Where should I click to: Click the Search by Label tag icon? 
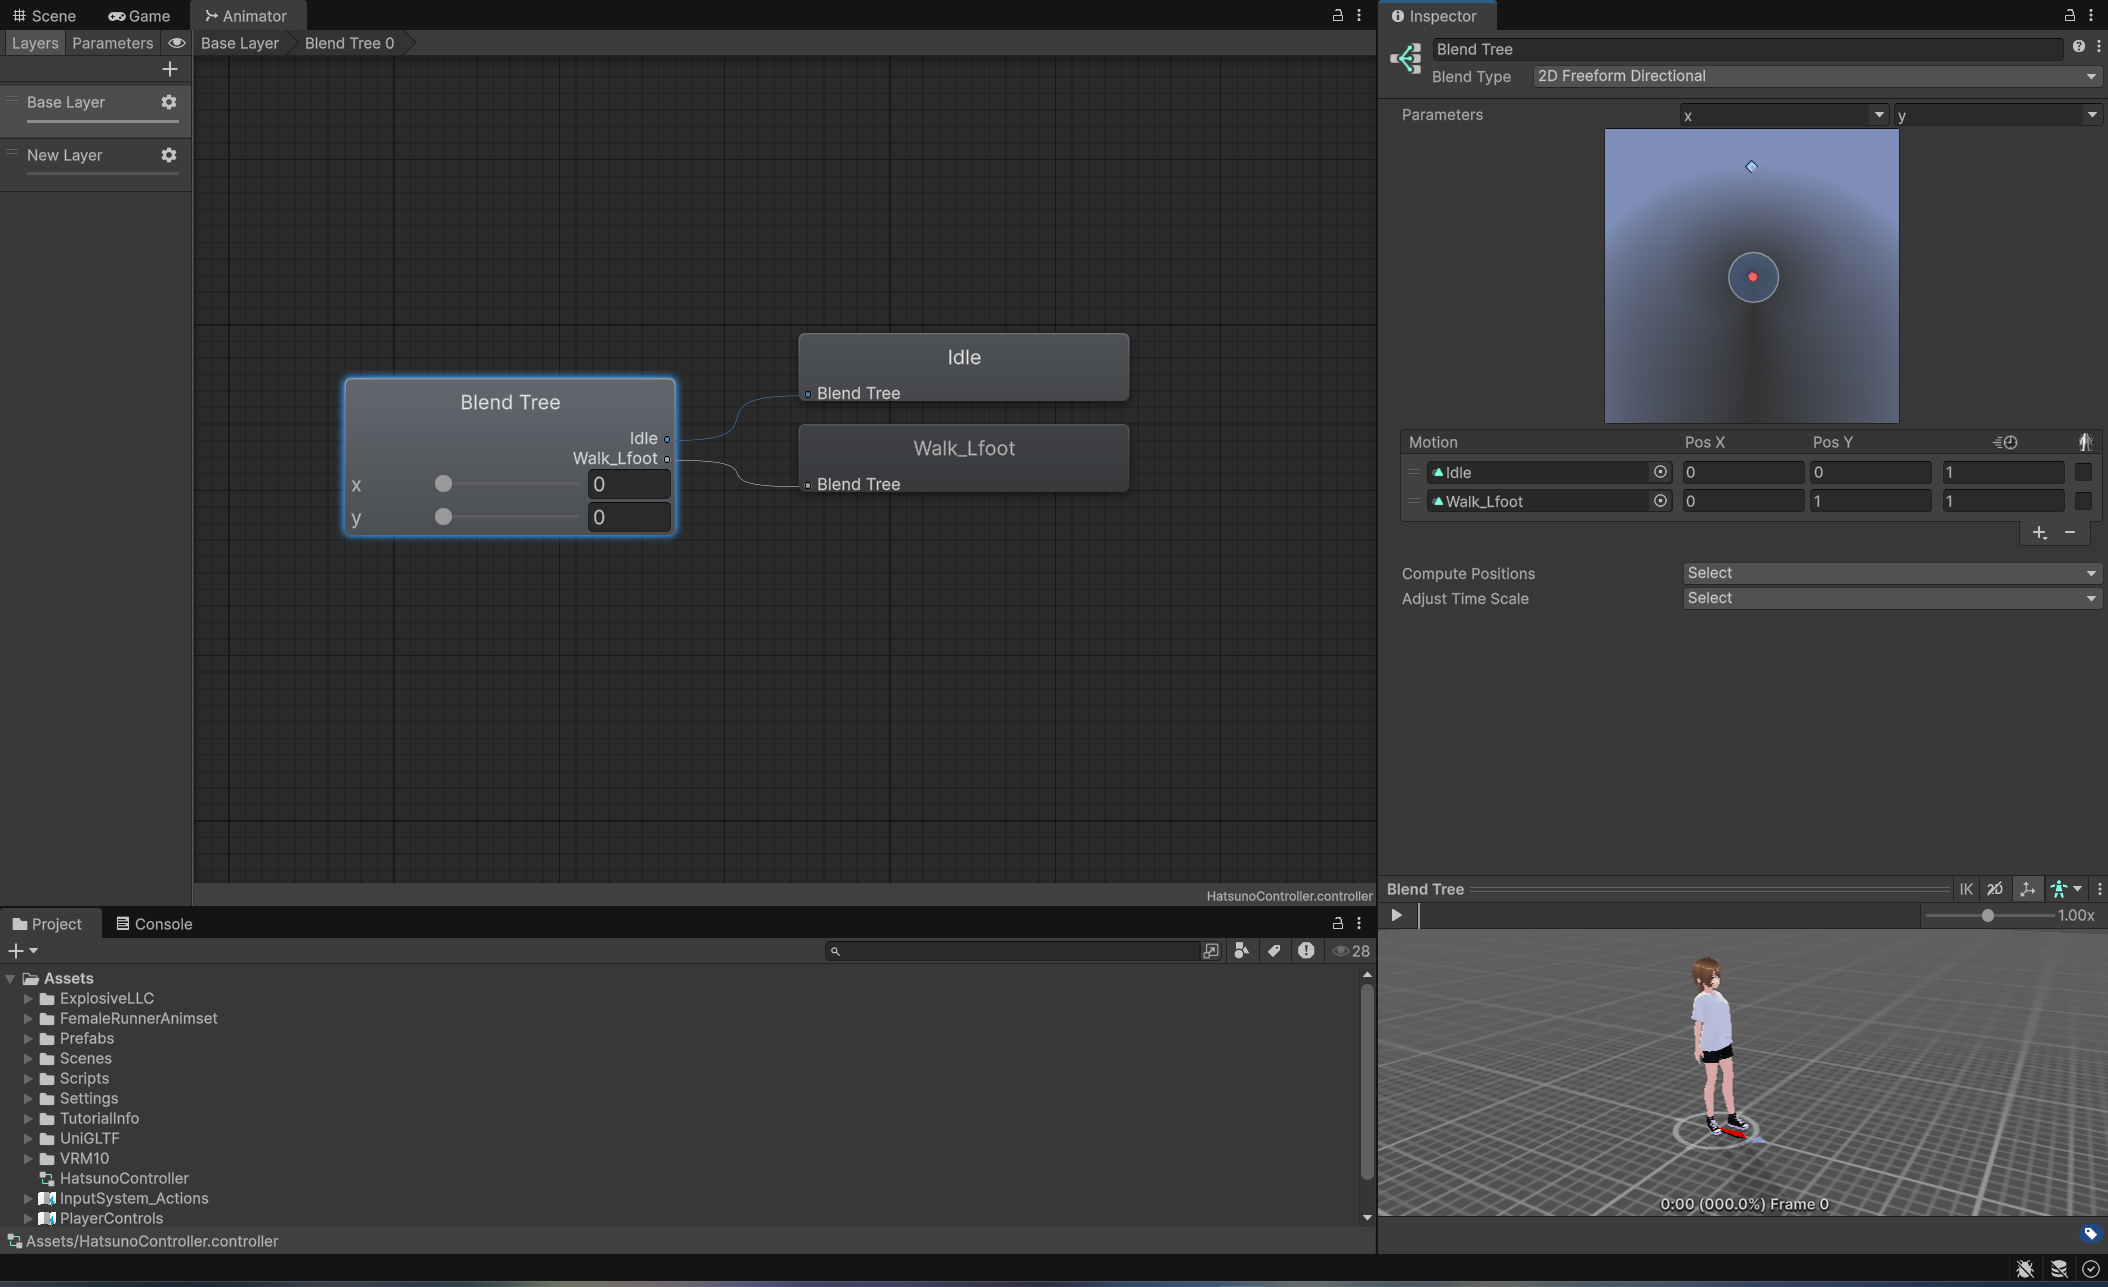tap(1274, 951)
